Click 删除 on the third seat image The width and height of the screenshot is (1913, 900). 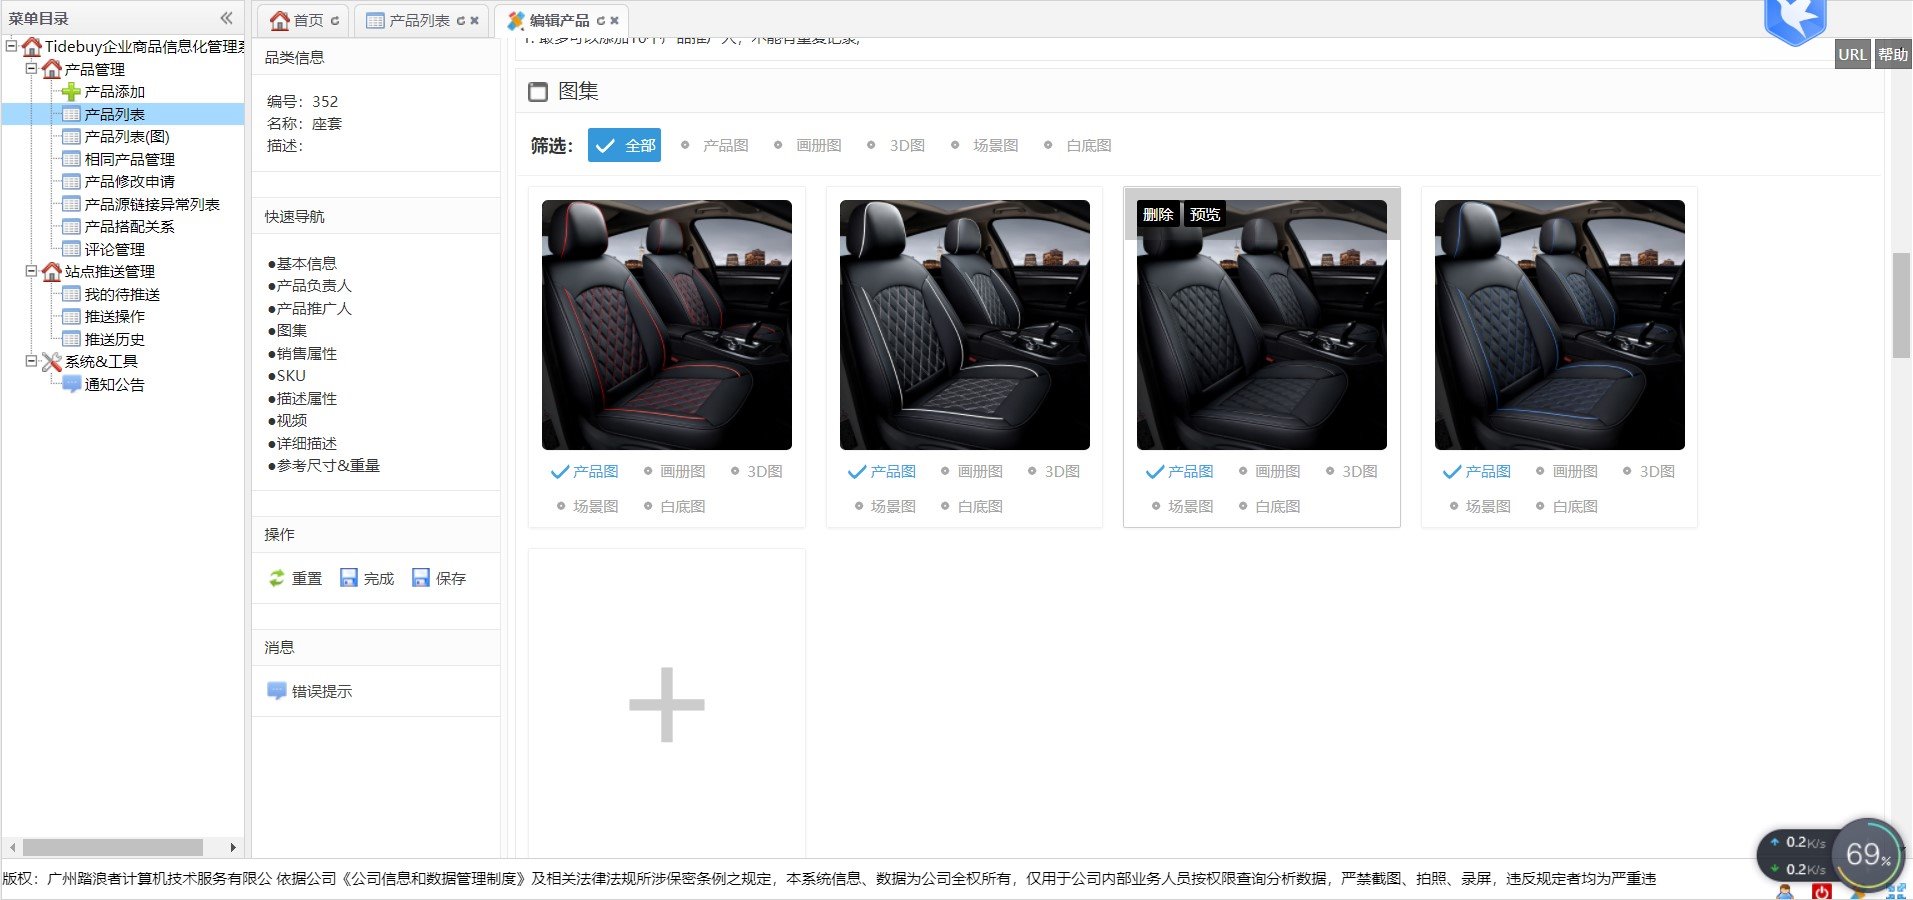click(x=1157, y=214)
